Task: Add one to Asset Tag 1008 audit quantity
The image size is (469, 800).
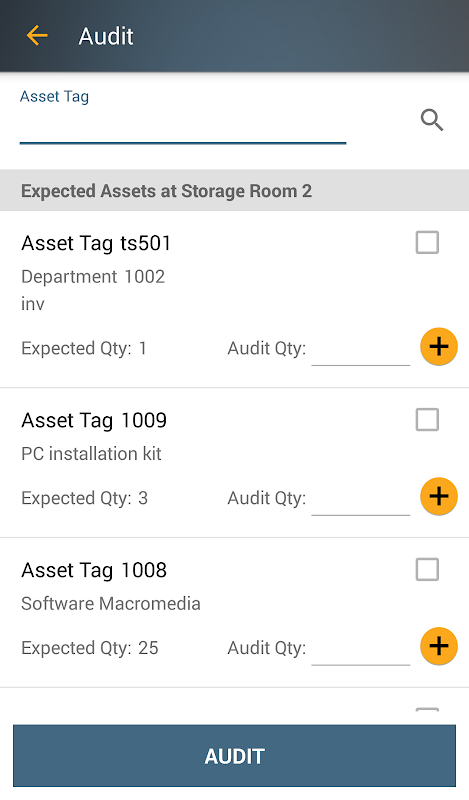Action: point(439,646)
